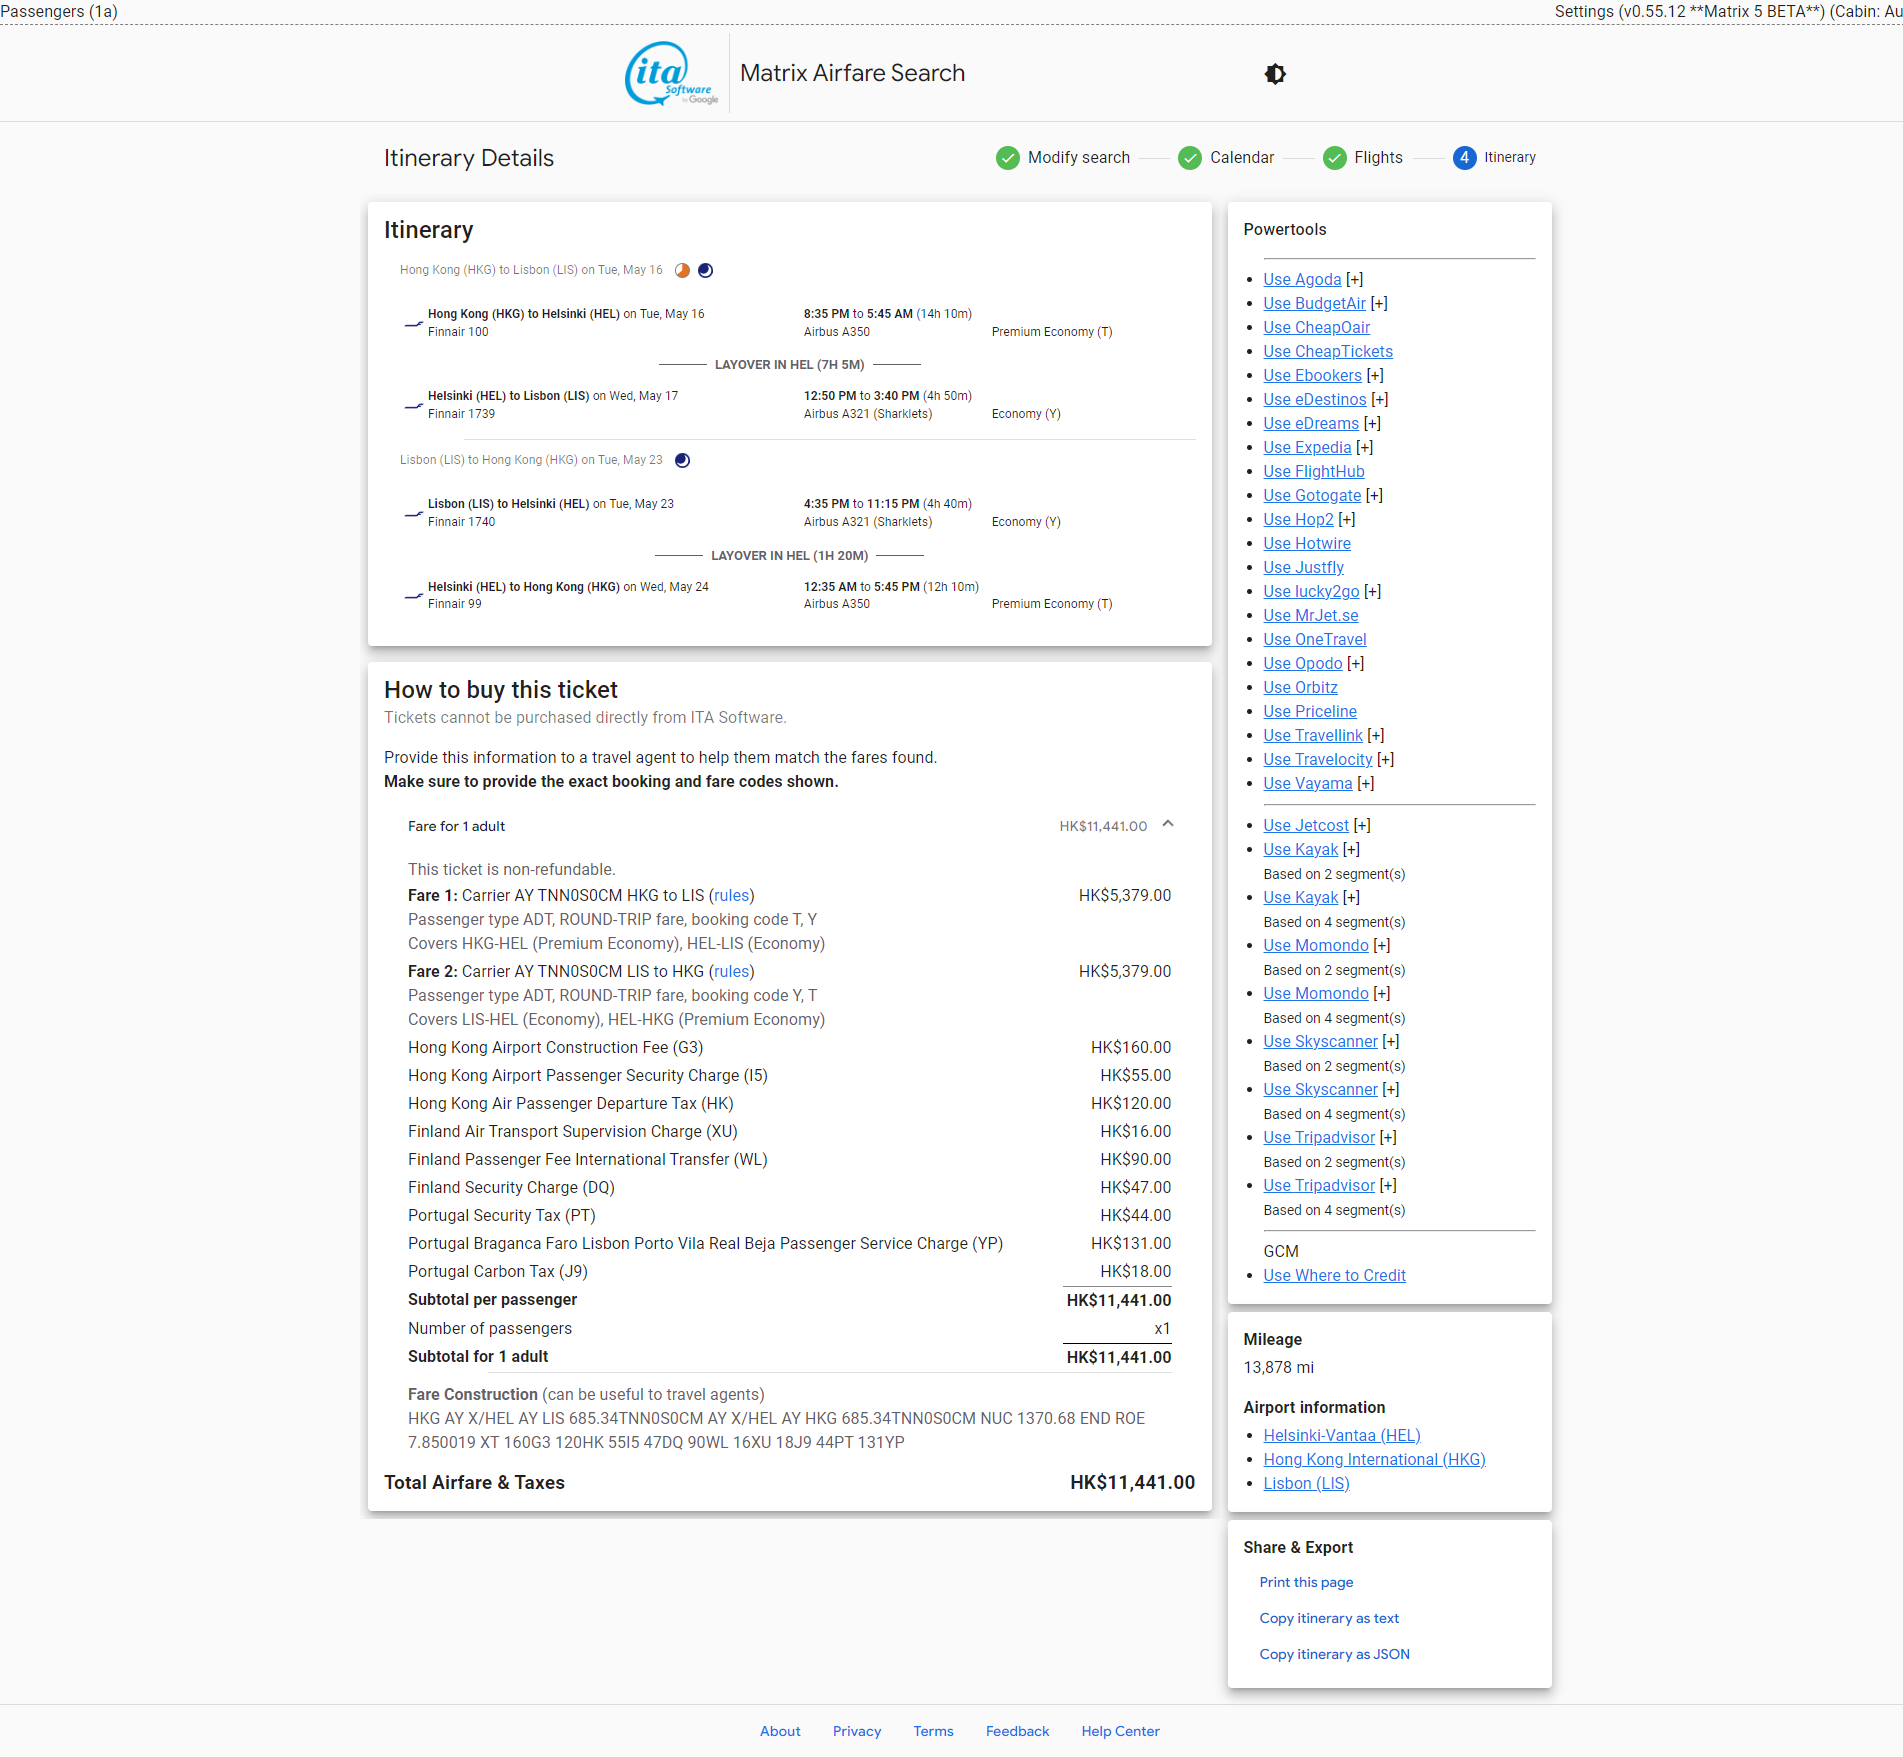Select Terms in the footer menu
1903x1757 pixels.
pyautogui.click(x=932, y=1731)
